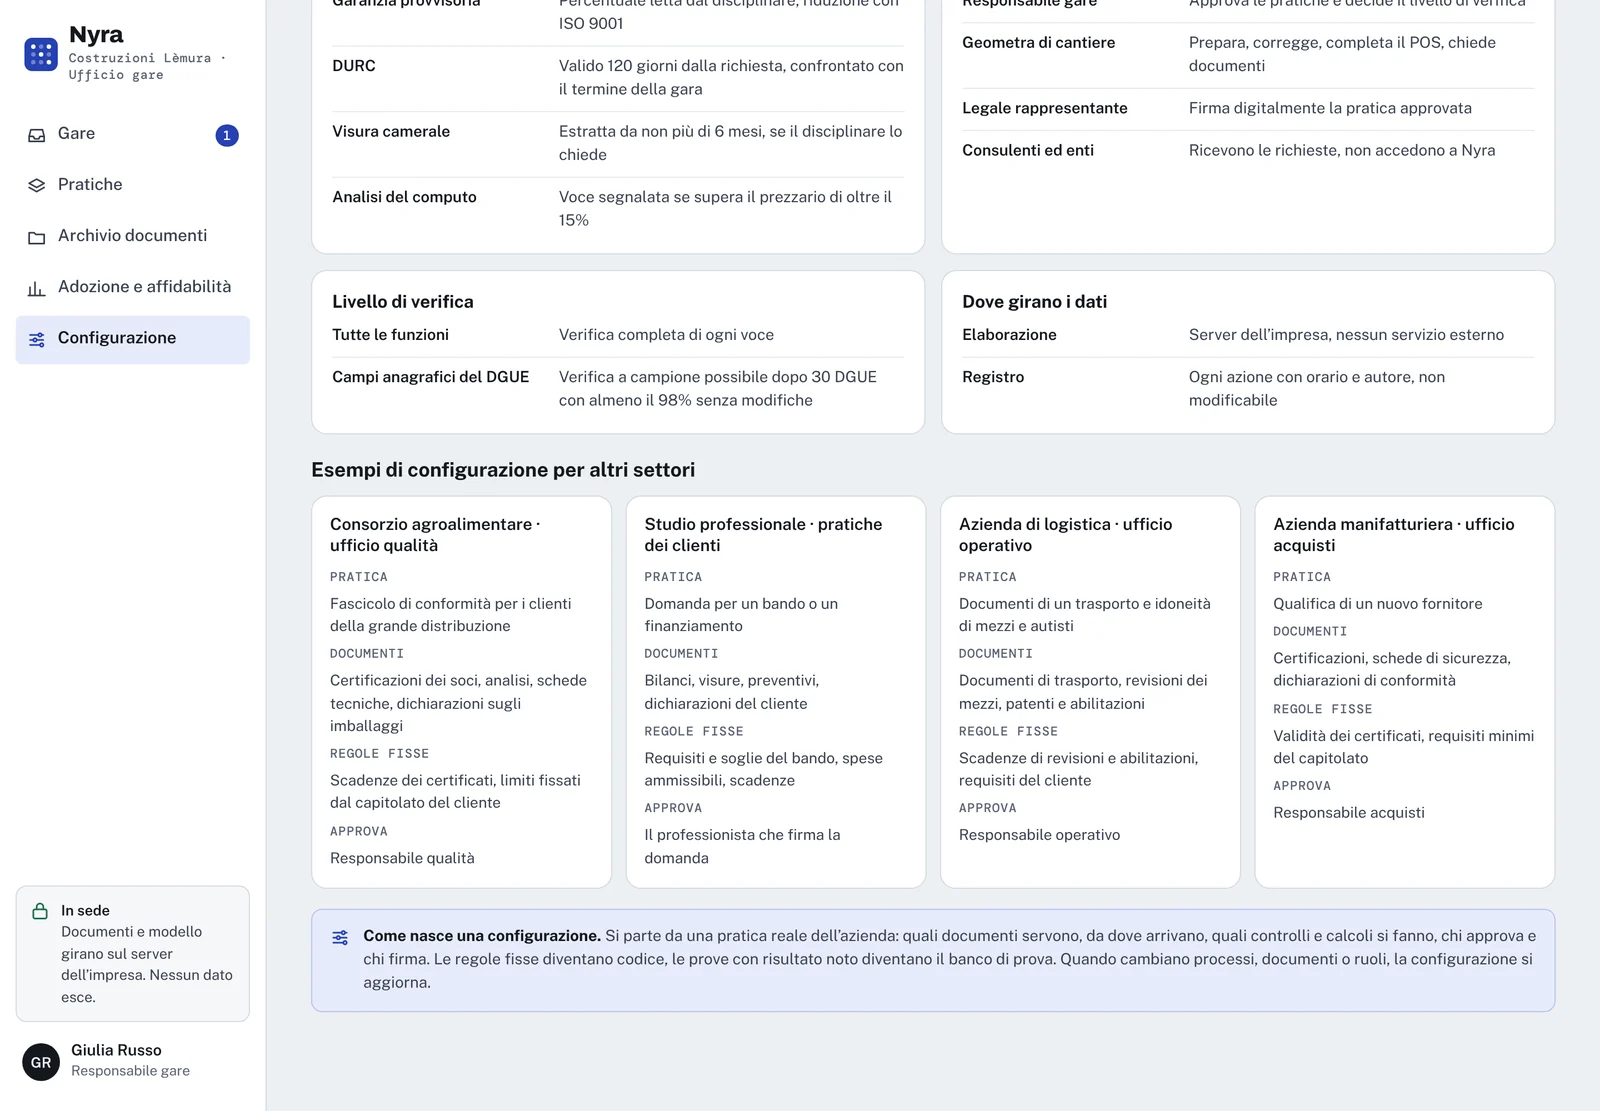Click the Legale rappresentante role
The width and height of the screenshot is (1600, 1111).
1044,108
